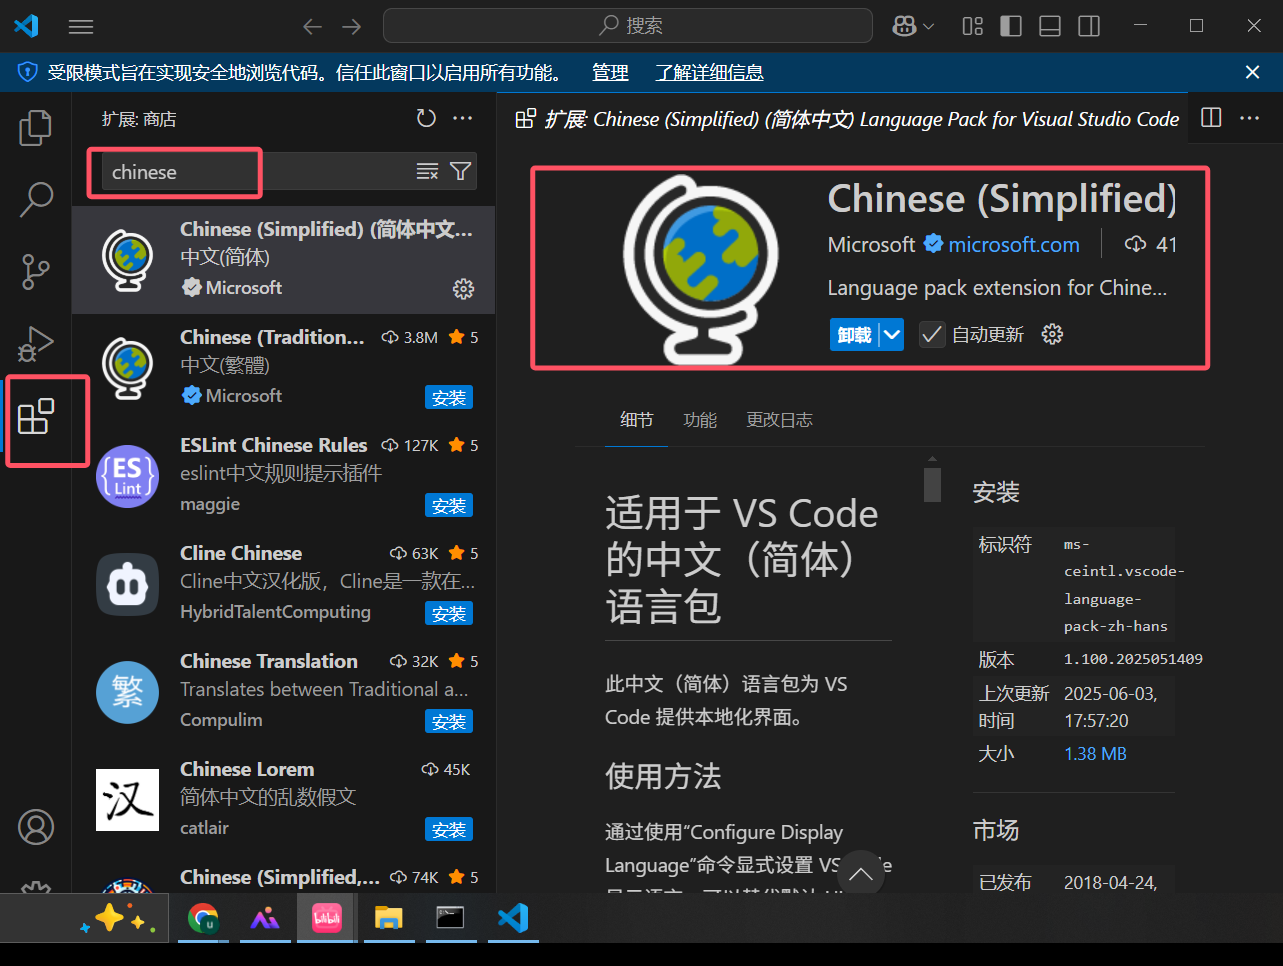
Task: Install Chinese Lorem extension
Action: 449,830
